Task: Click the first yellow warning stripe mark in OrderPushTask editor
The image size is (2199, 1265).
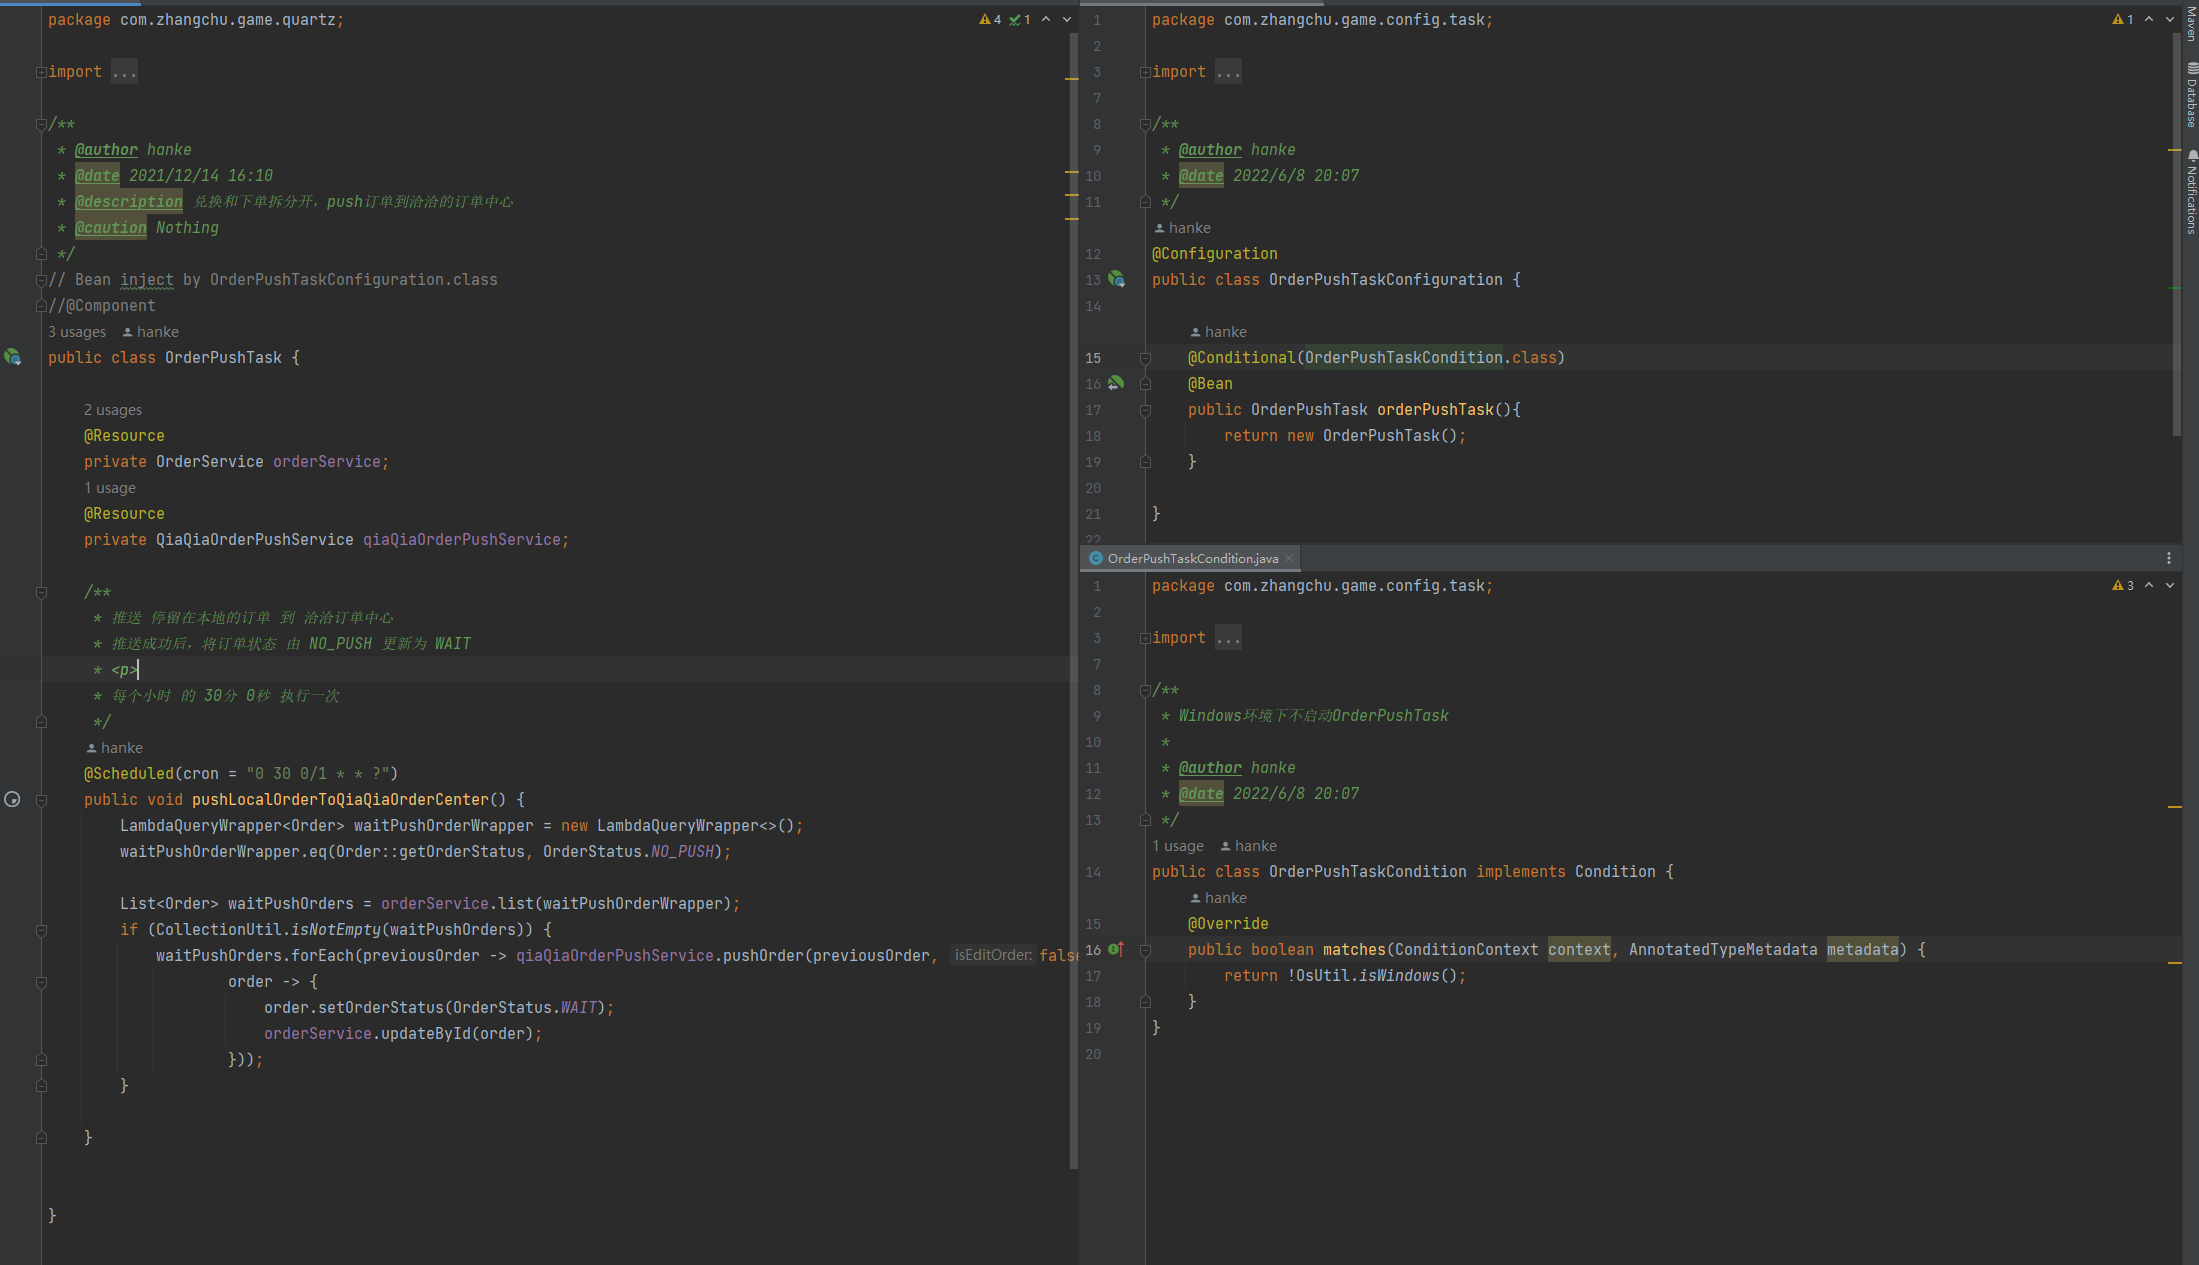Action: 1072,78
